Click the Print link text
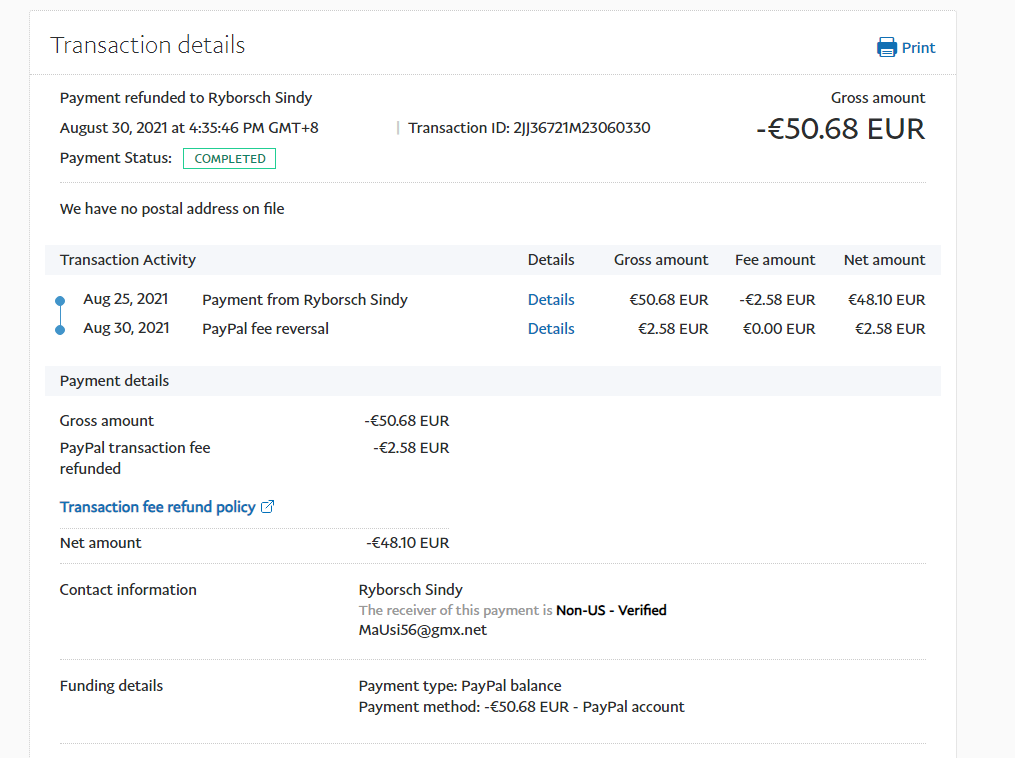The image size is (1015, 758). click(x=918, y=48)
